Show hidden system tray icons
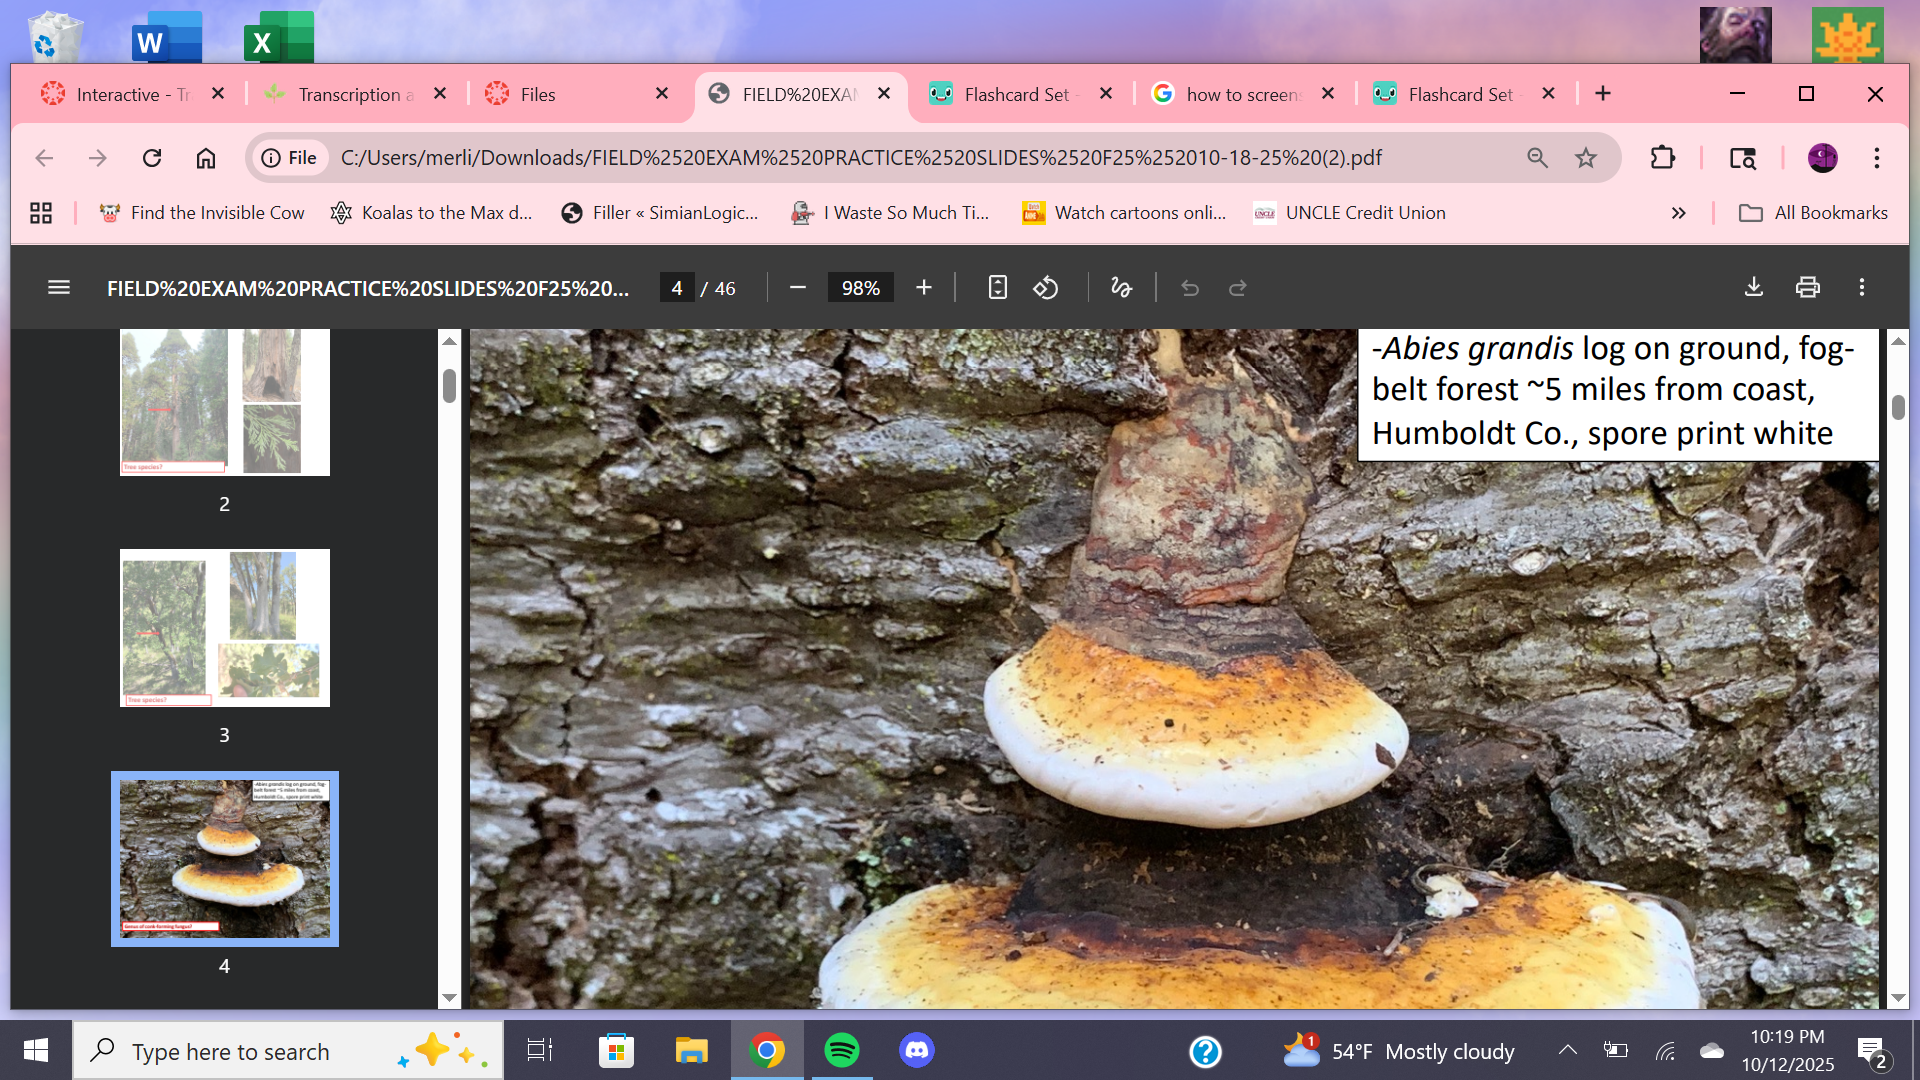 coord(1567,1051)
